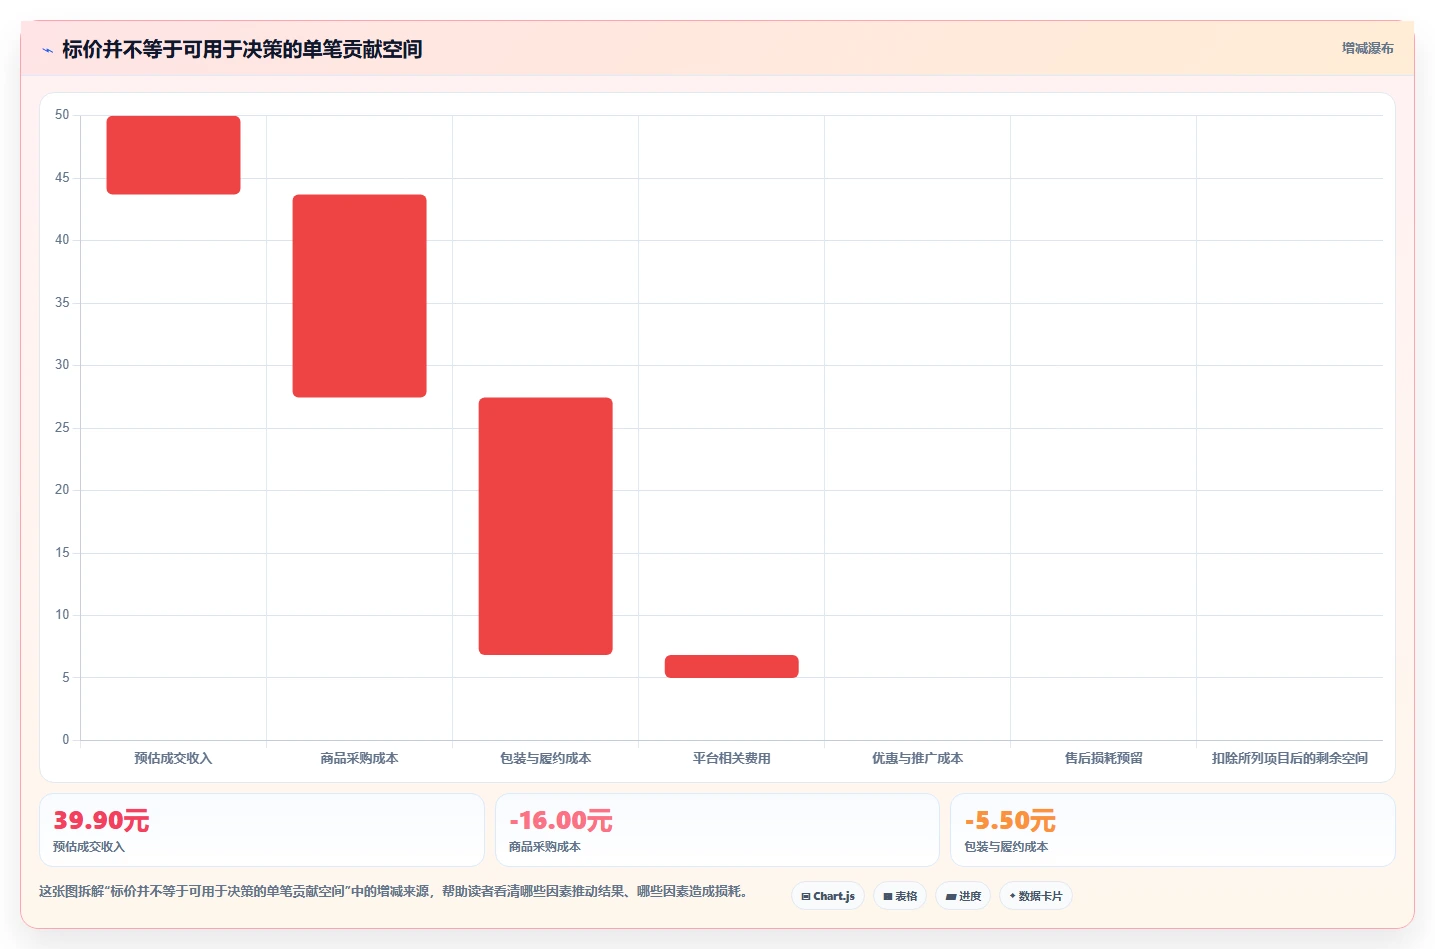Image resolution: width=1435 pixels, height=949 pixels.
Task: Click the -16.00元 value card
Action: [x=717, y=830]
